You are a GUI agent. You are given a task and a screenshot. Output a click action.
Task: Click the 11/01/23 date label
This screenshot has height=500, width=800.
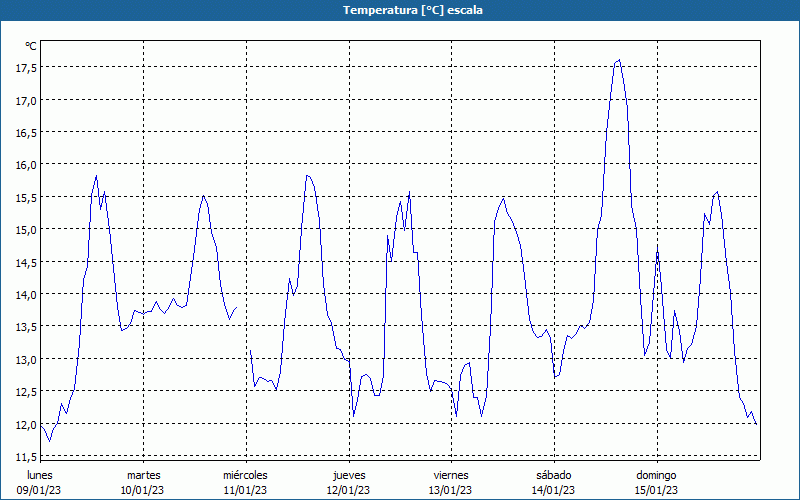pyautogui.click(x=245, y=490)
